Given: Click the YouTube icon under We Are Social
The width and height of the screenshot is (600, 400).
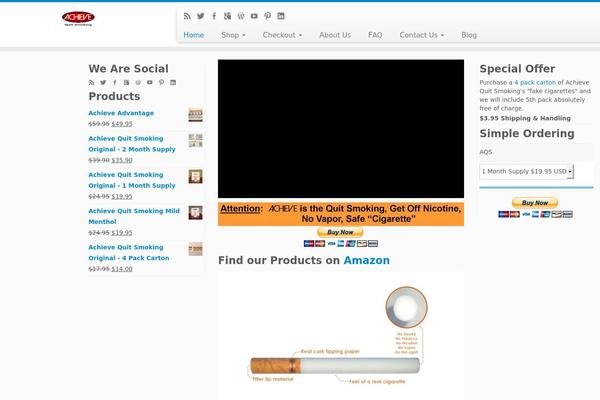Looking at the screenshot, I should [x=150, y=82].
